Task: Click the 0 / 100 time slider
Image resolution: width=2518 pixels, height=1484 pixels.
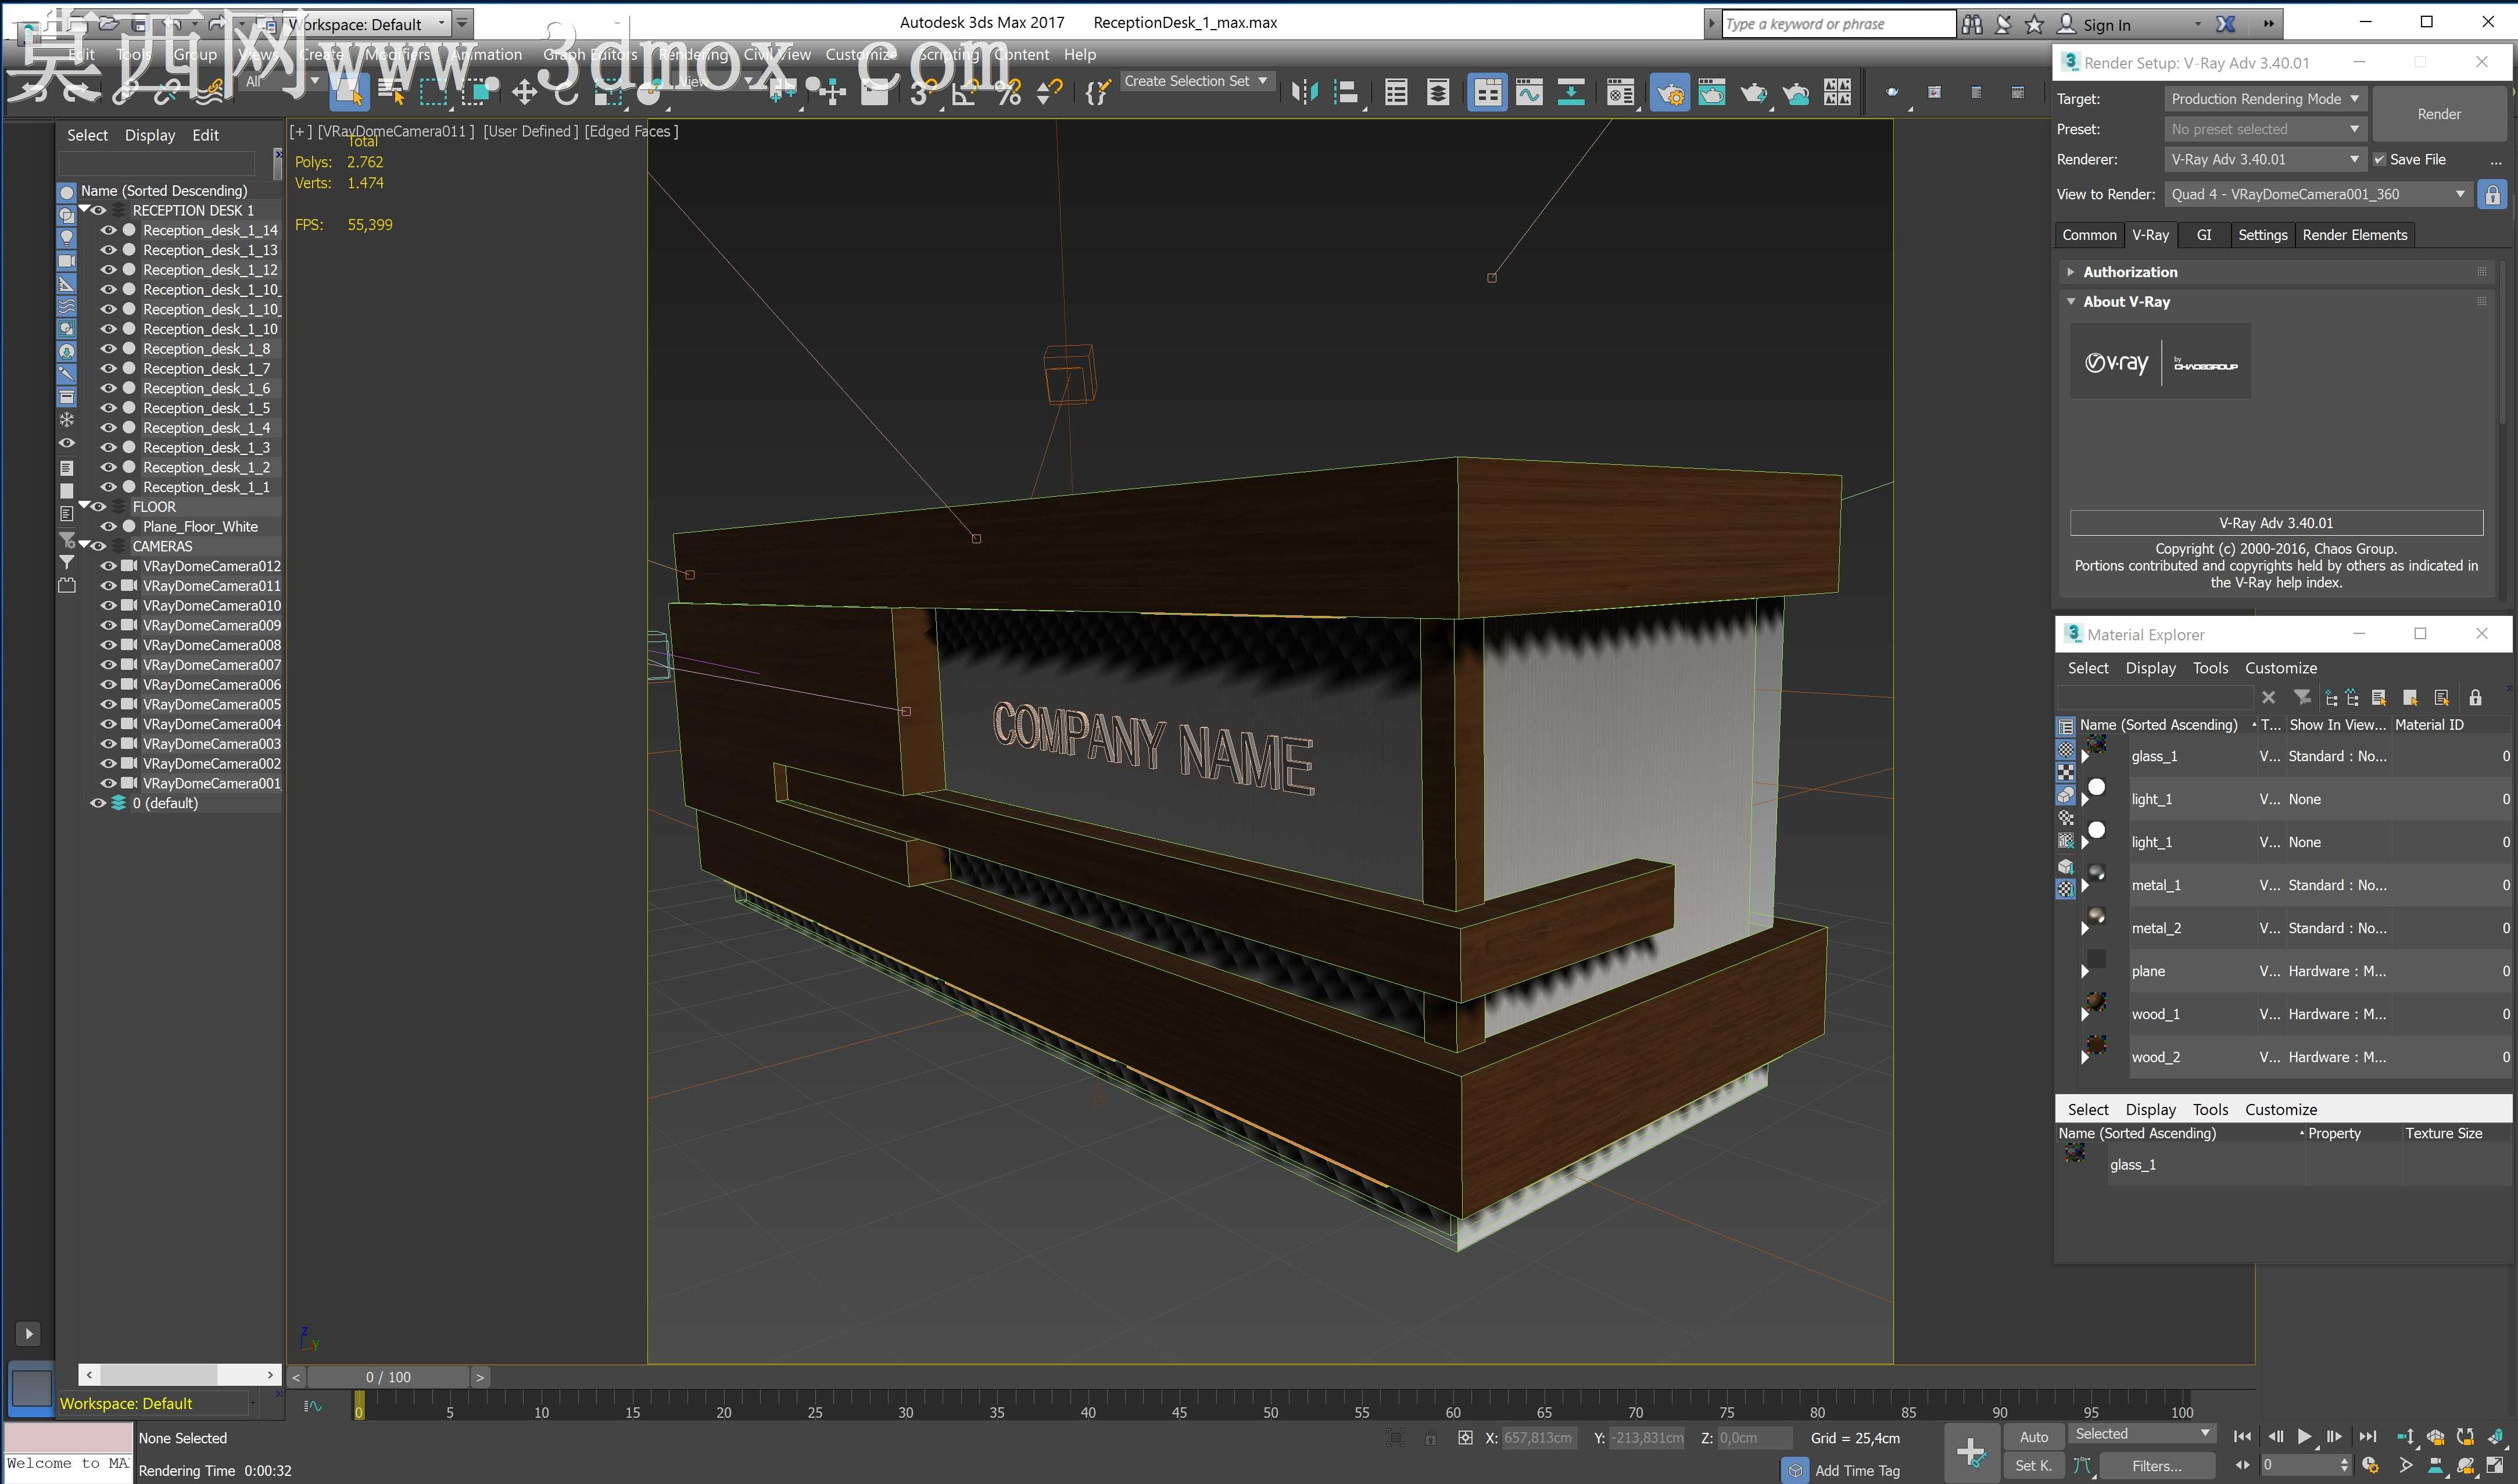Action: point(388,1377)
